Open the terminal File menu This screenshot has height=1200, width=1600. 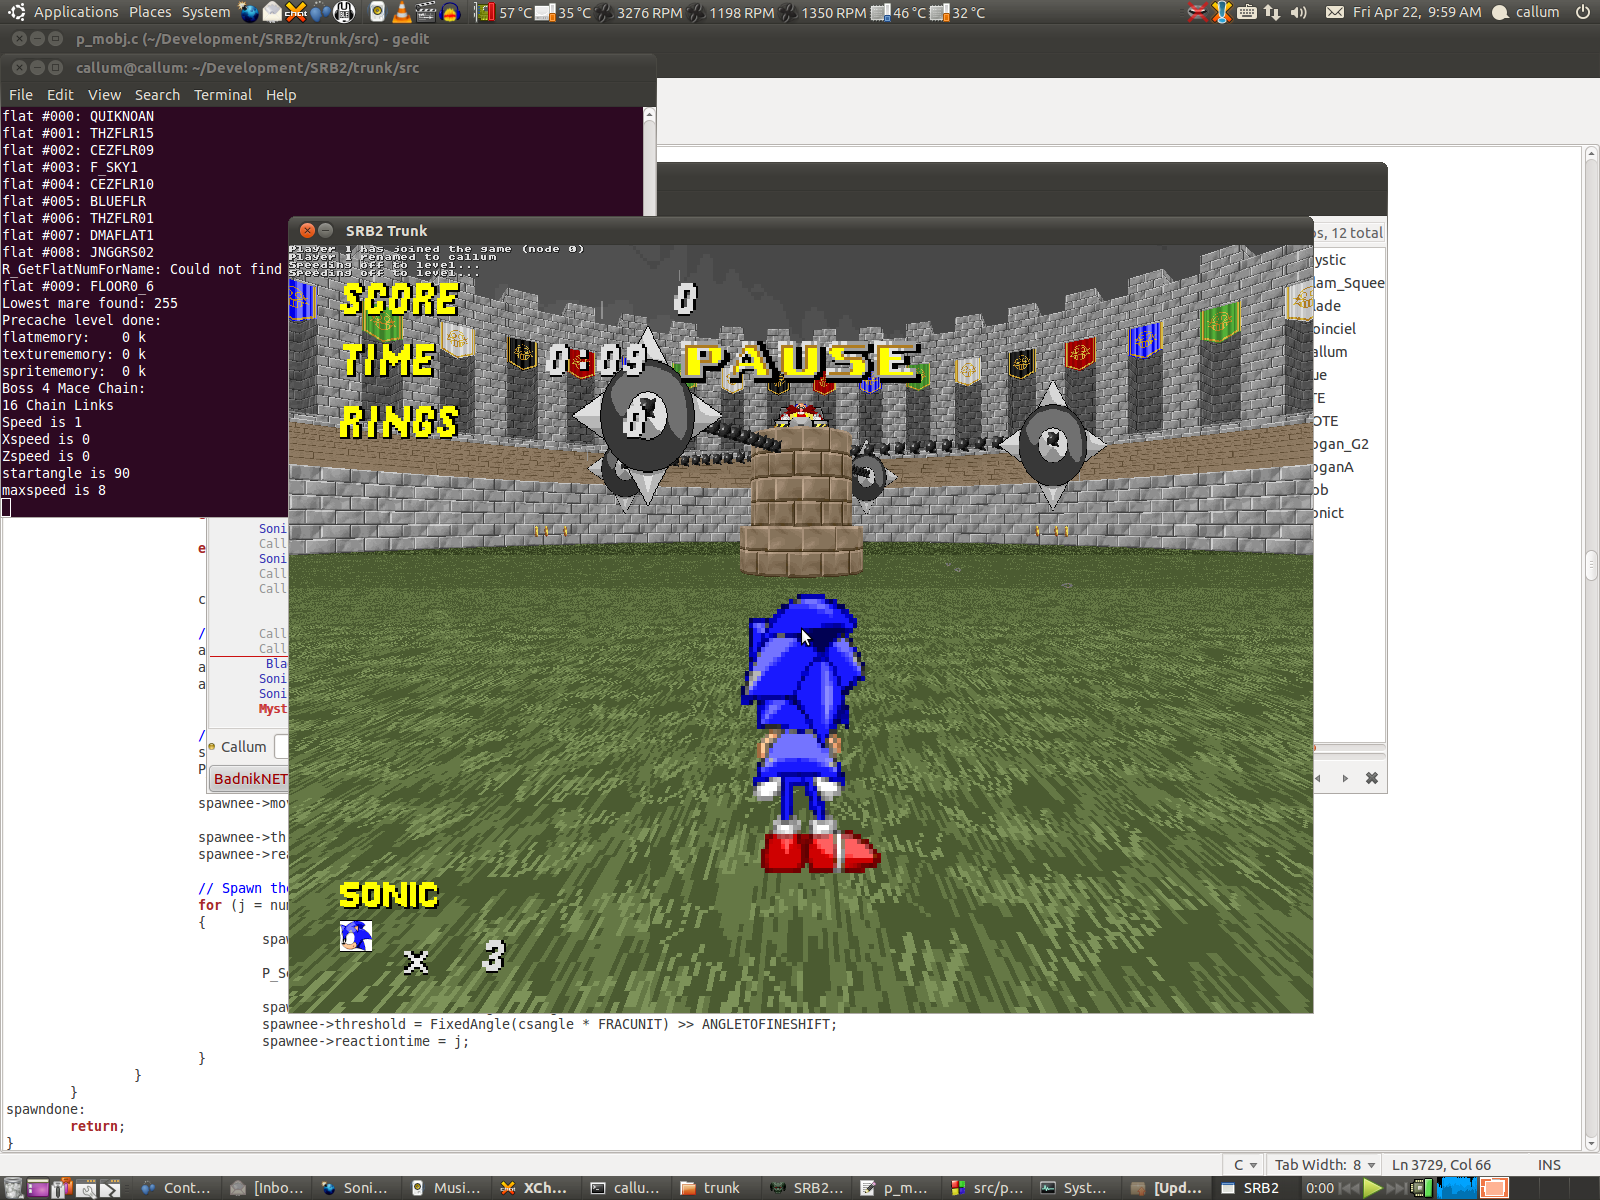pos(21,95)
